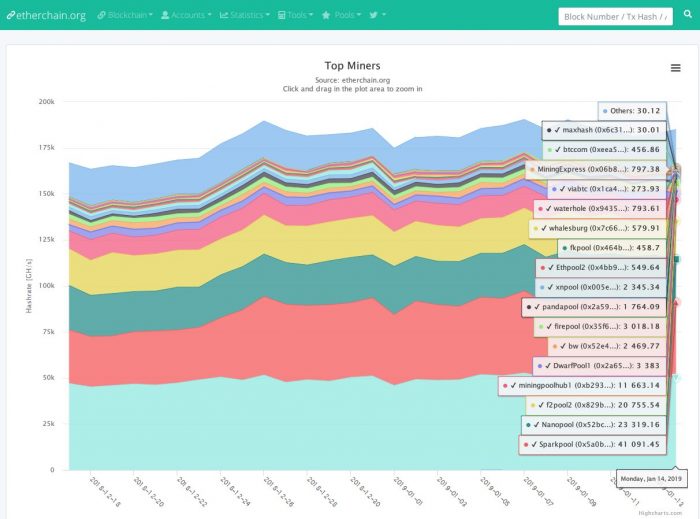
Task: Open the Pools dropdown menu
Action: point(342,15)
